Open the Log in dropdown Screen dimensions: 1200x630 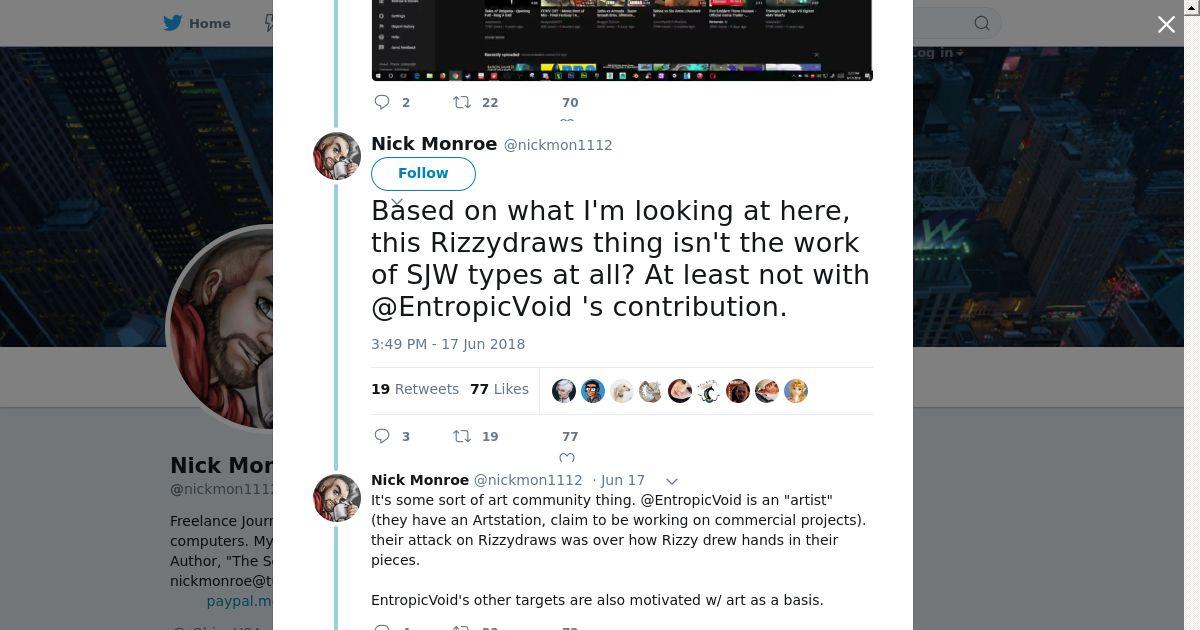point(935,53)
